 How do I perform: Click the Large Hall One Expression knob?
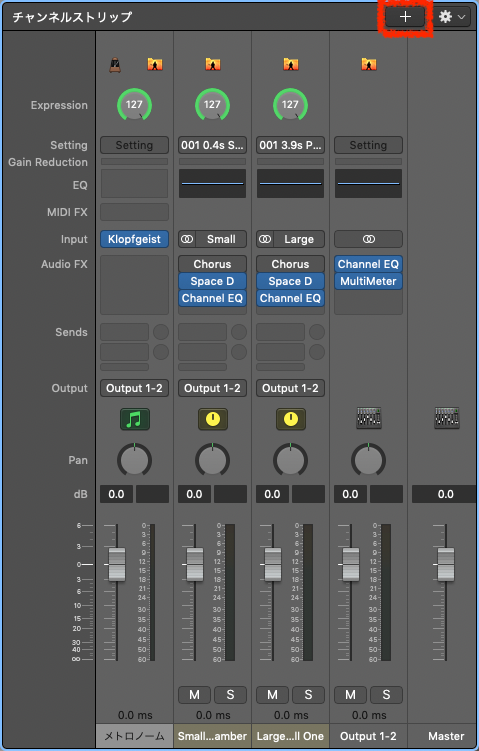coord(291,105)
